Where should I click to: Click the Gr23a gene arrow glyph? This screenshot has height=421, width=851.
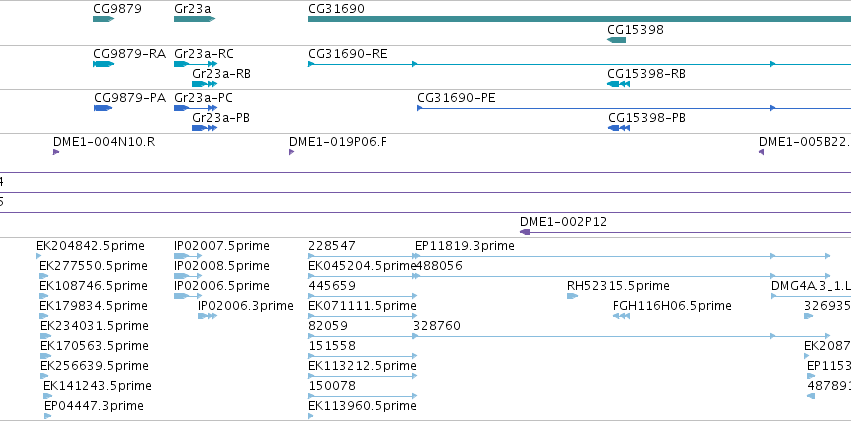click(194, 19)
